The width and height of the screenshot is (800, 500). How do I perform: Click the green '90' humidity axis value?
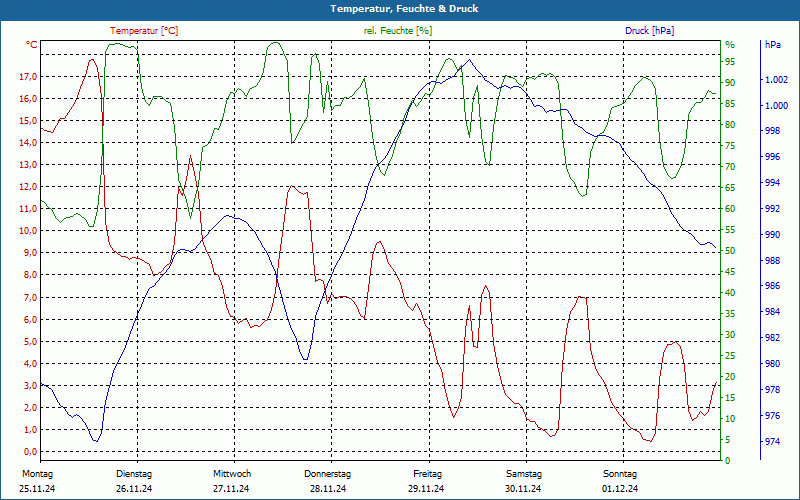(x=730, y=83)
